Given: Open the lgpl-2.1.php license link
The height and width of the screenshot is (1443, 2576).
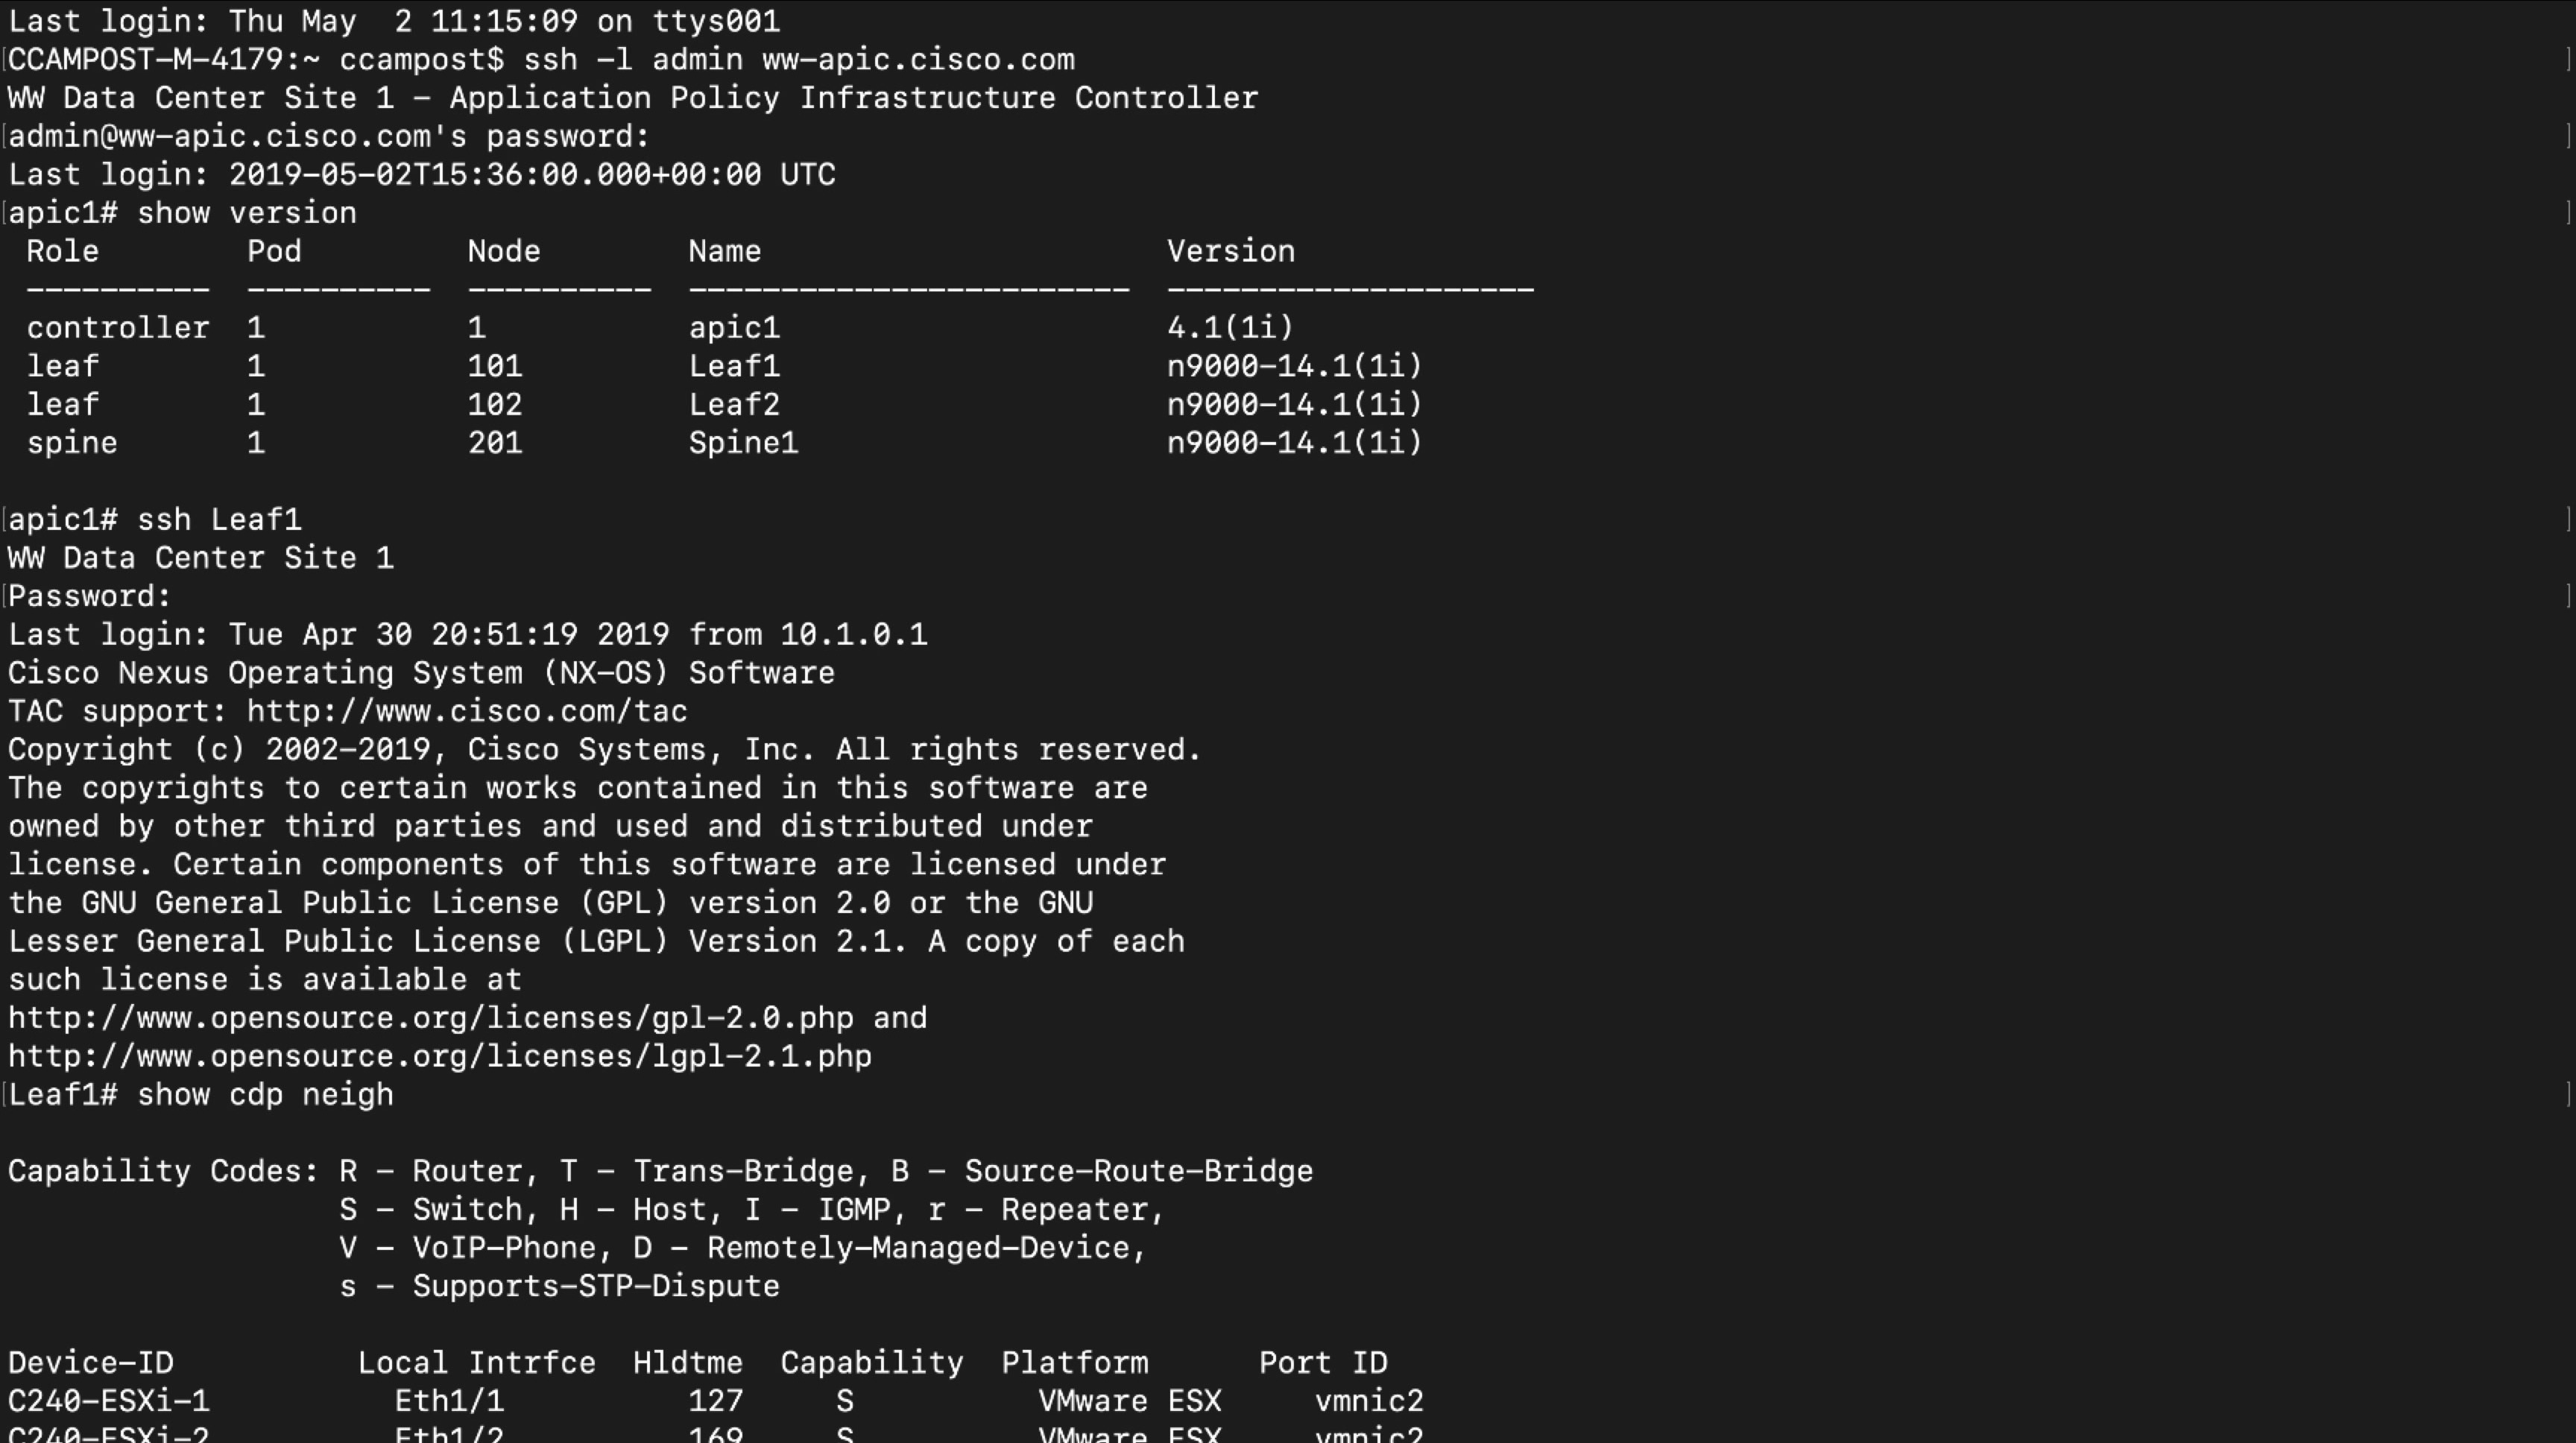Looking at the screenshot, I should click(440, 1056).
